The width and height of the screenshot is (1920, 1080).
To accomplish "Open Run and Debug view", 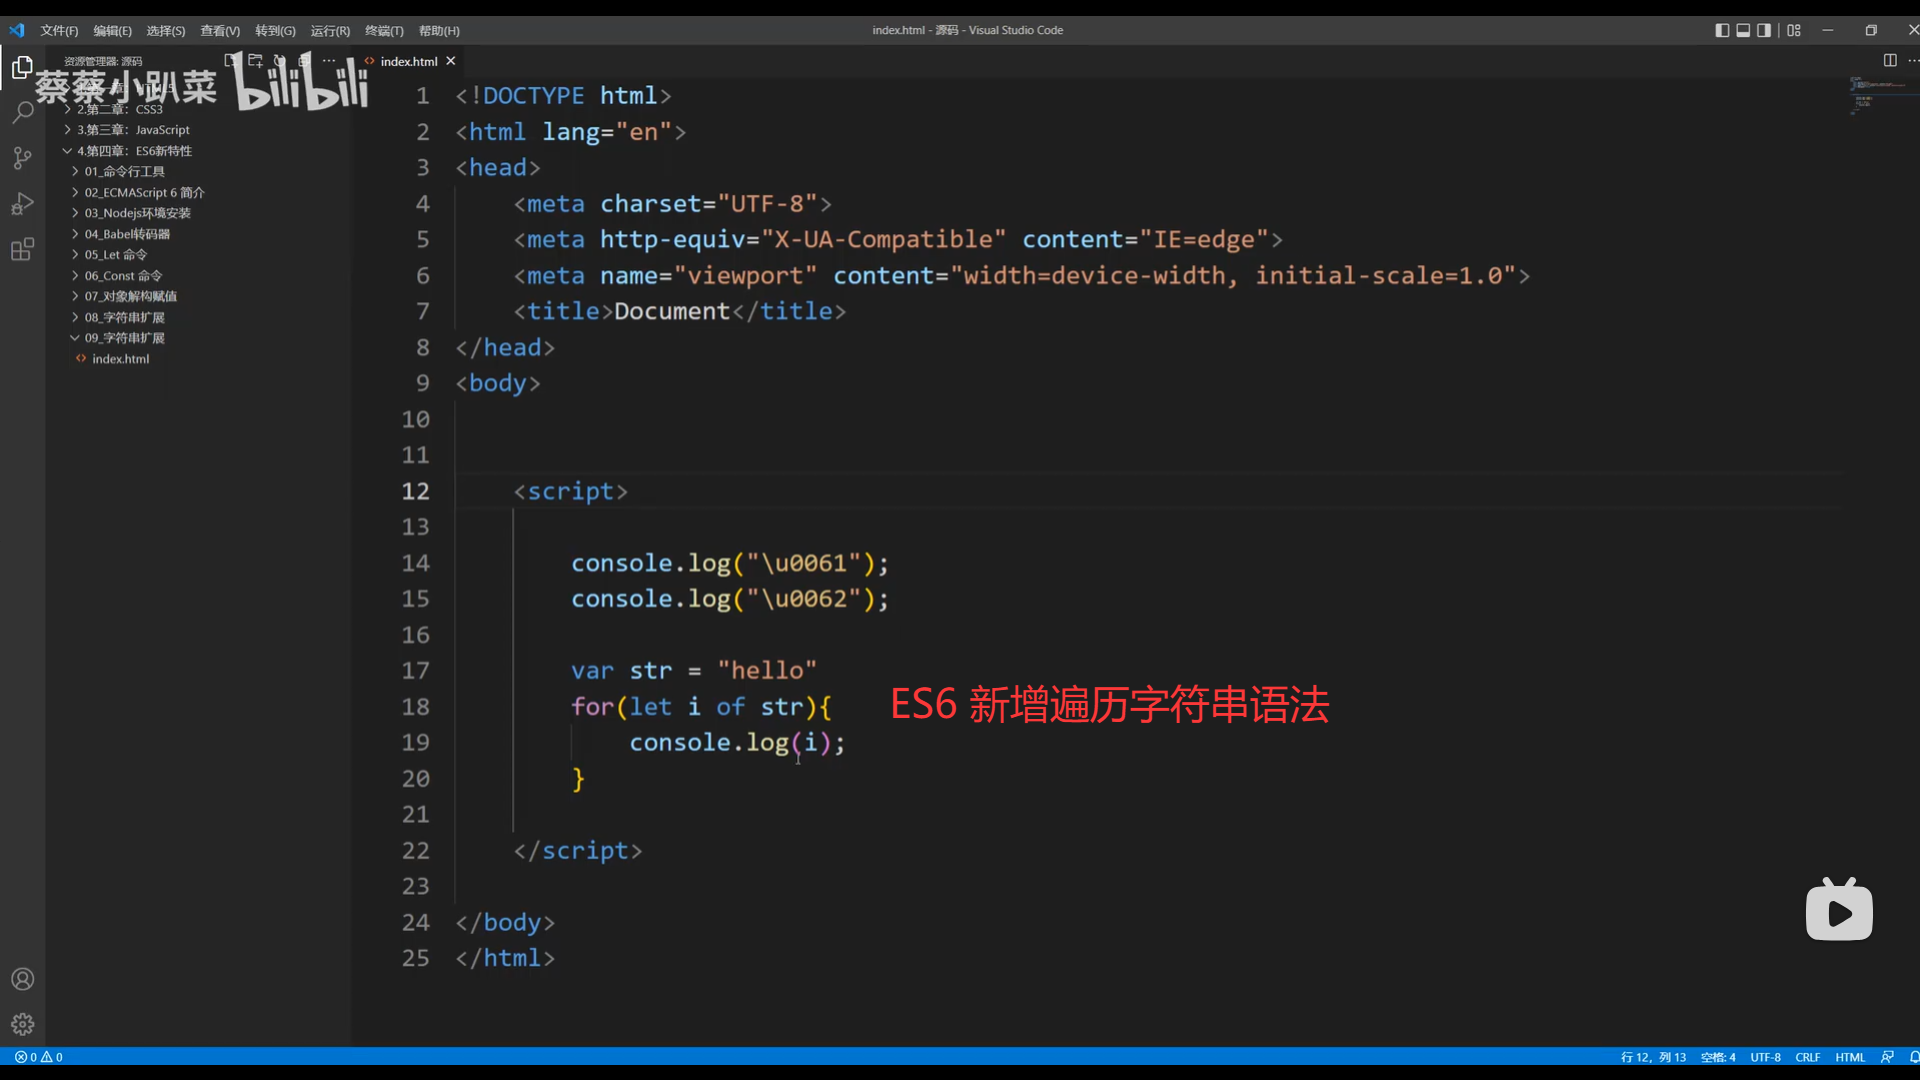I will [x=22, y=204].
